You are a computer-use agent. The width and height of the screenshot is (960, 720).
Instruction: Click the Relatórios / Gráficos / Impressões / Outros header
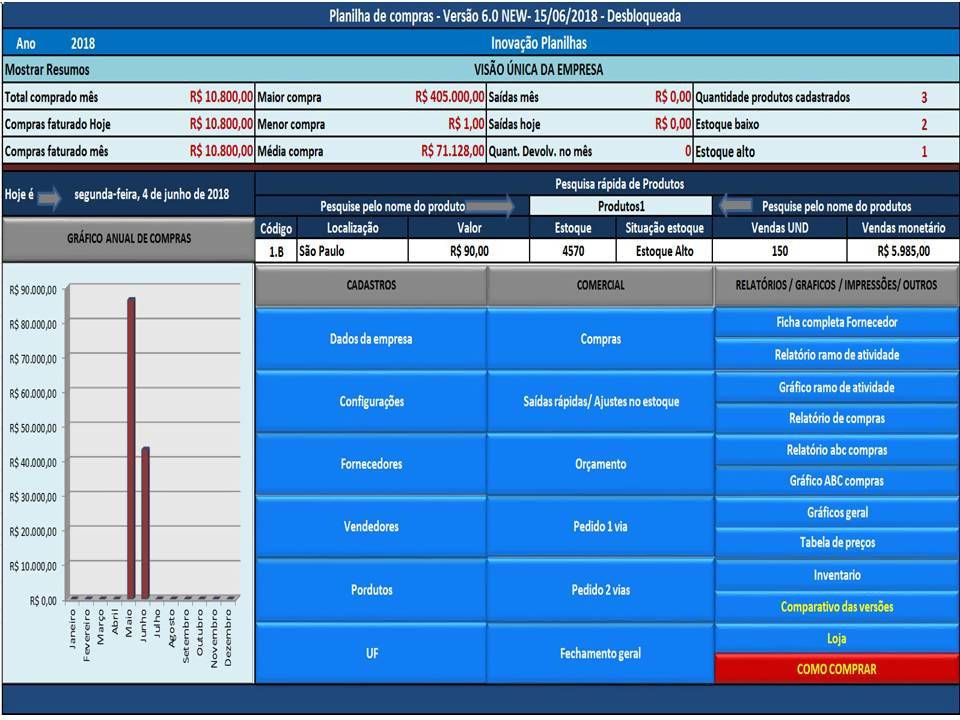pos(836,285)
